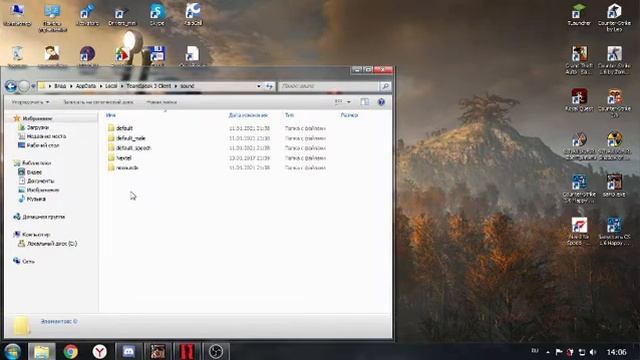Open Локальный диск (C:) in navigation pane
Screen dimensions: 640x360
point(51,244)
